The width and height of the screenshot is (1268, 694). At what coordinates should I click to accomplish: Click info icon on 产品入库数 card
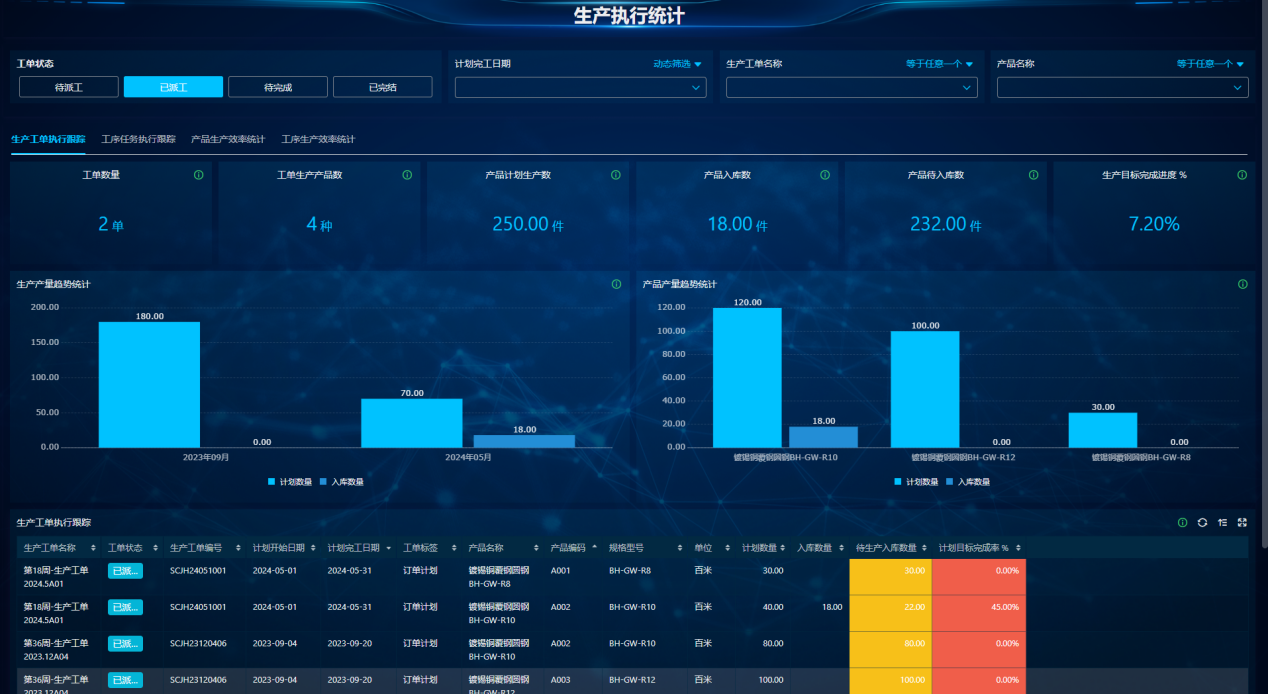[x=824, y=175]
